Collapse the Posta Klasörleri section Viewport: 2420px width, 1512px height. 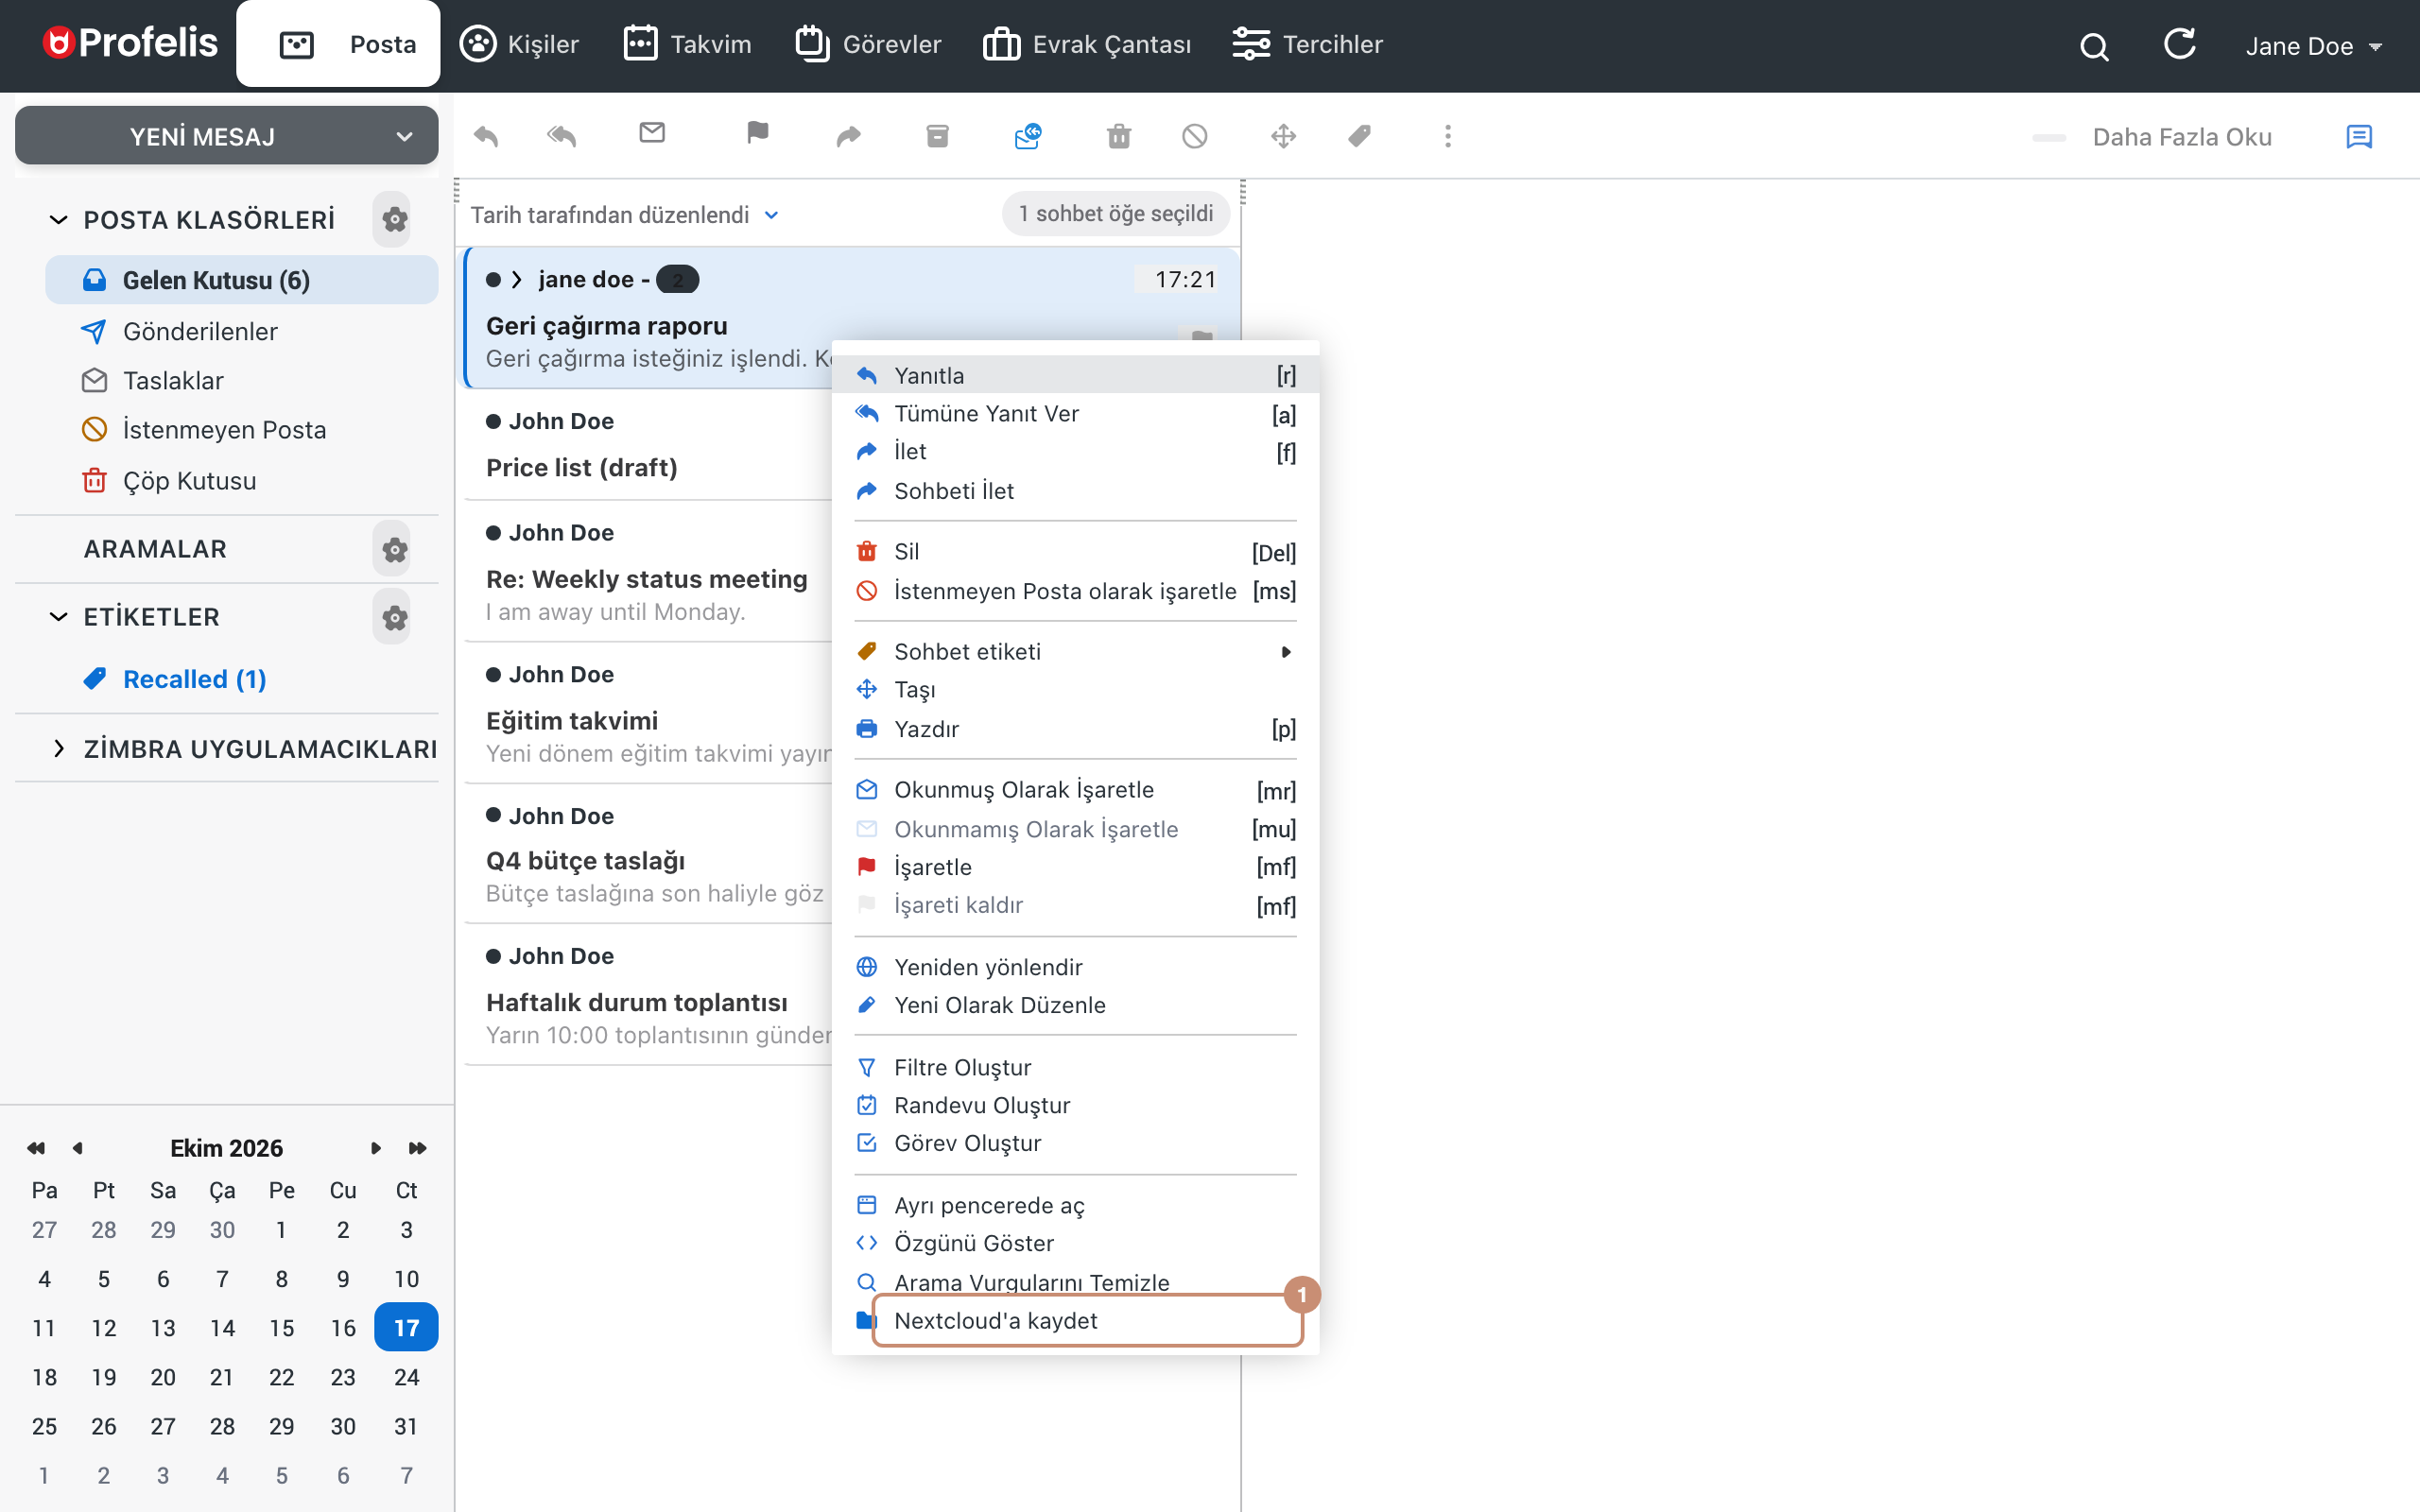click(58, 219)
